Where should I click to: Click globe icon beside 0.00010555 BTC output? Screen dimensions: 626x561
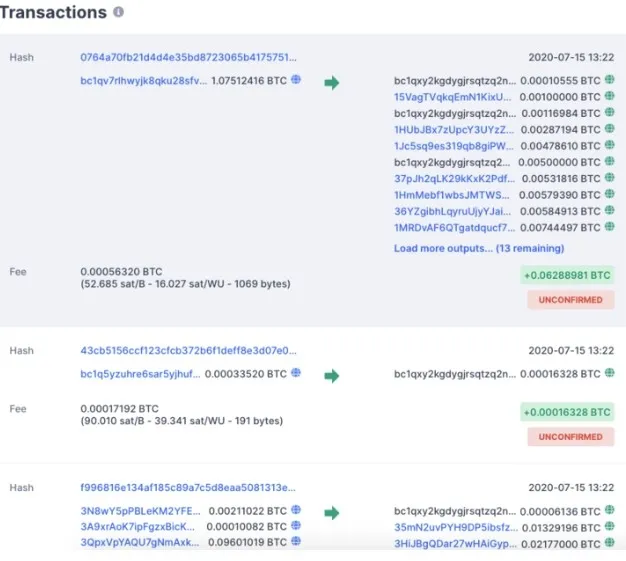(609, 80)
